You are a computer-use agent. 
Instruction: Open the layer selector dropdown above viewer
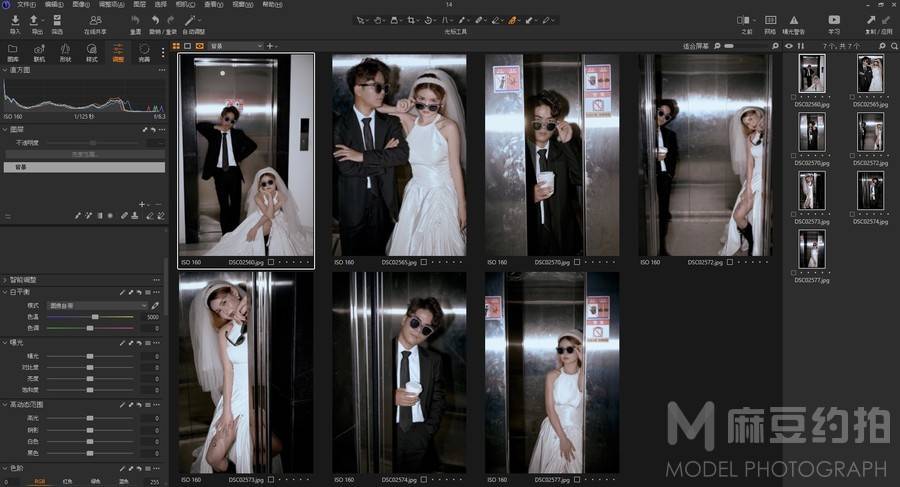coord(235,46)
